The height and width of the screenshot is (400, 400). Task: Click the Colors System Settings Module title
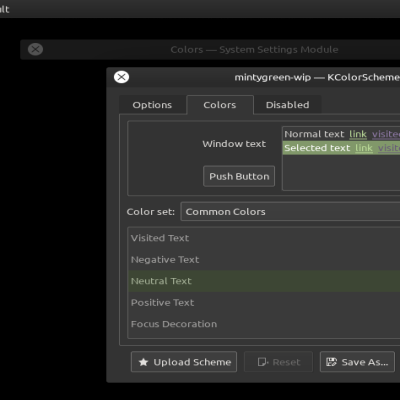254,50
